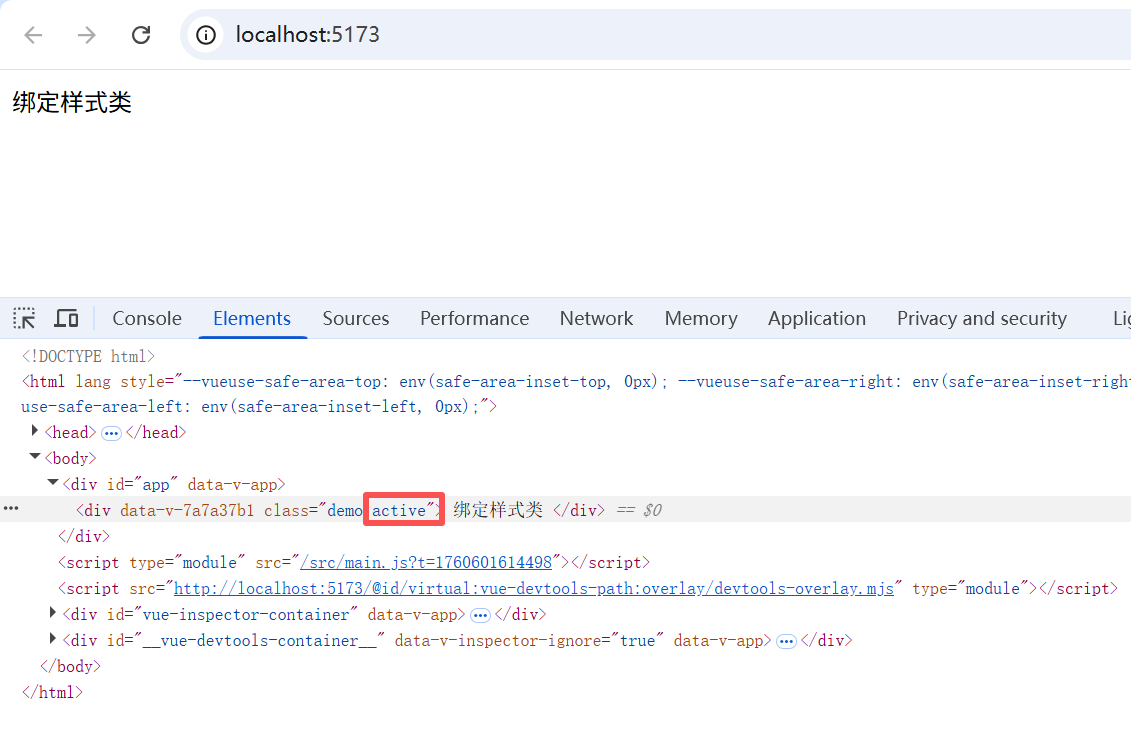Go forward to the next page

pyautogui.click(x=87, y=35)
